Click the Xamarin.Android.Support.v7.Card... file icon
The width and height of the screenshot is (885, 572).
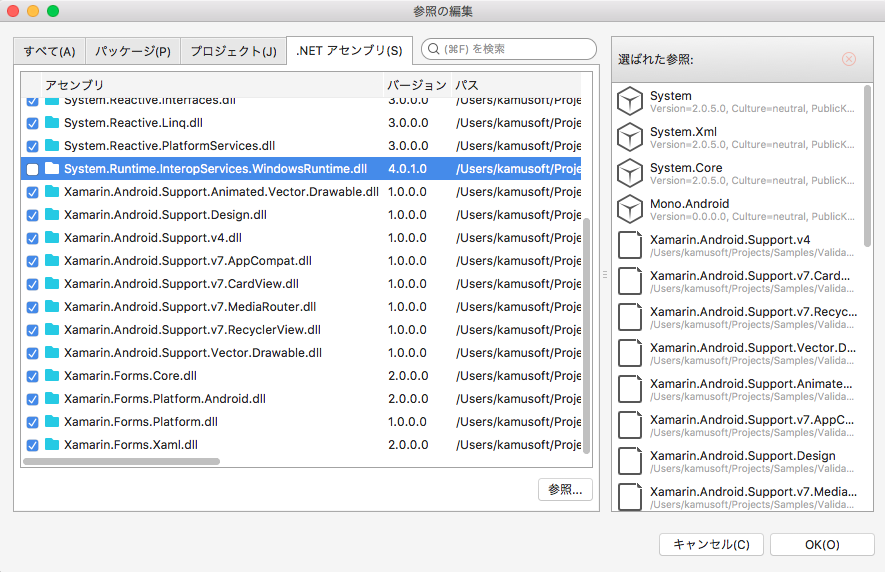click(x=630, y=281)
